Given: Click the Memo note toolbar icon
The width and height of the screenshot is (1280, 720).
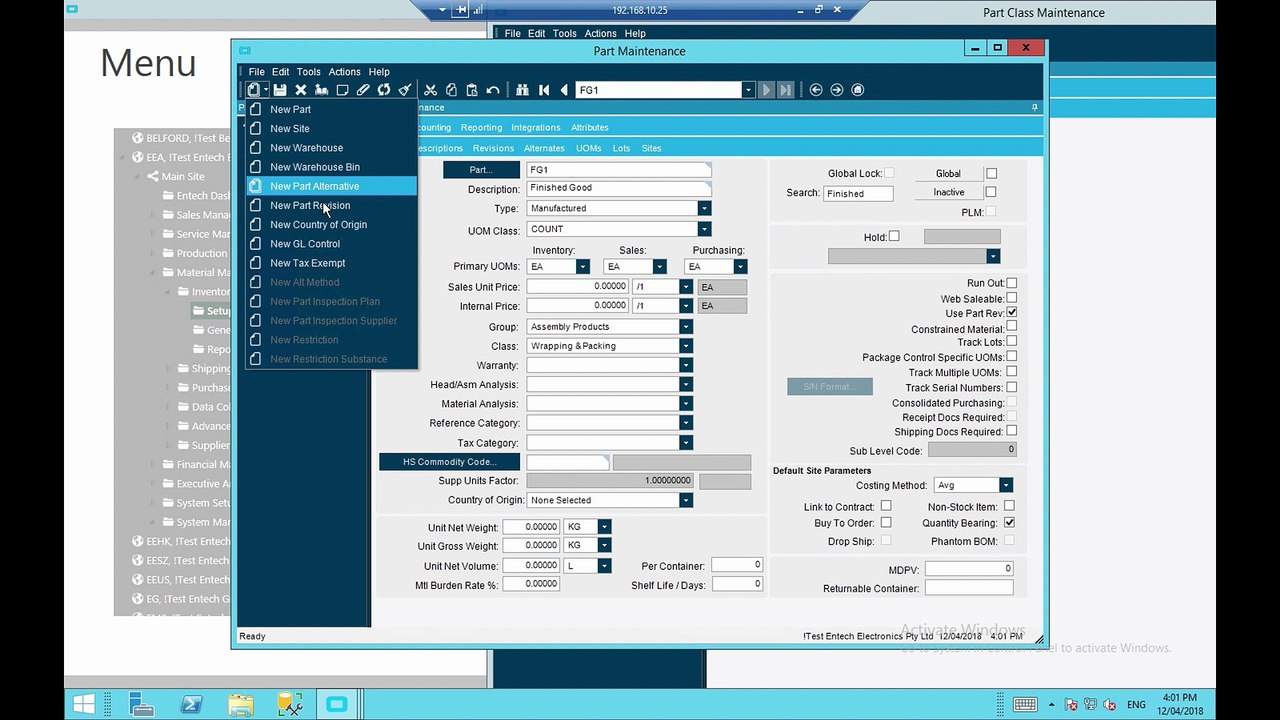Looking at the screenshot, I should click(342, 90).
